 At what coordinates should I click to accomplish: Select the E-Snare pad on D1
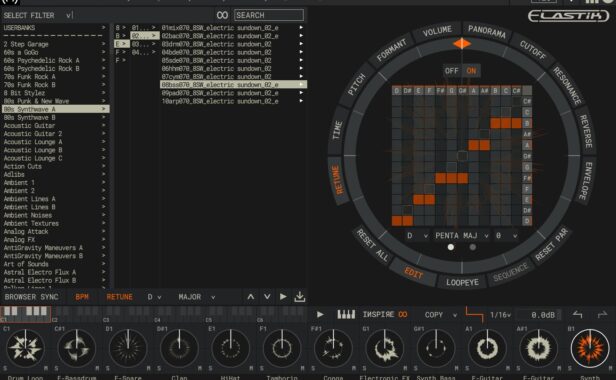click(x=128, y=349)
